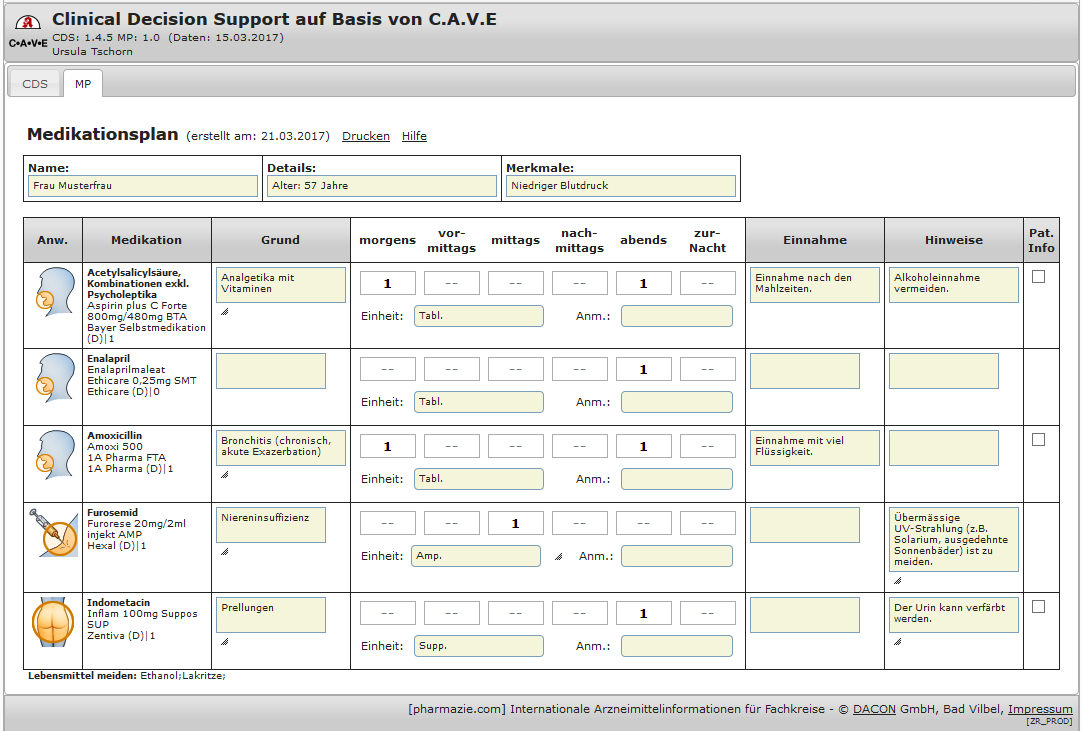Tick the Pat. Info checkbox for Acetylsalicylsäure
The height and width of the screenshot is (731, 1082).
tap(1038, 277)
